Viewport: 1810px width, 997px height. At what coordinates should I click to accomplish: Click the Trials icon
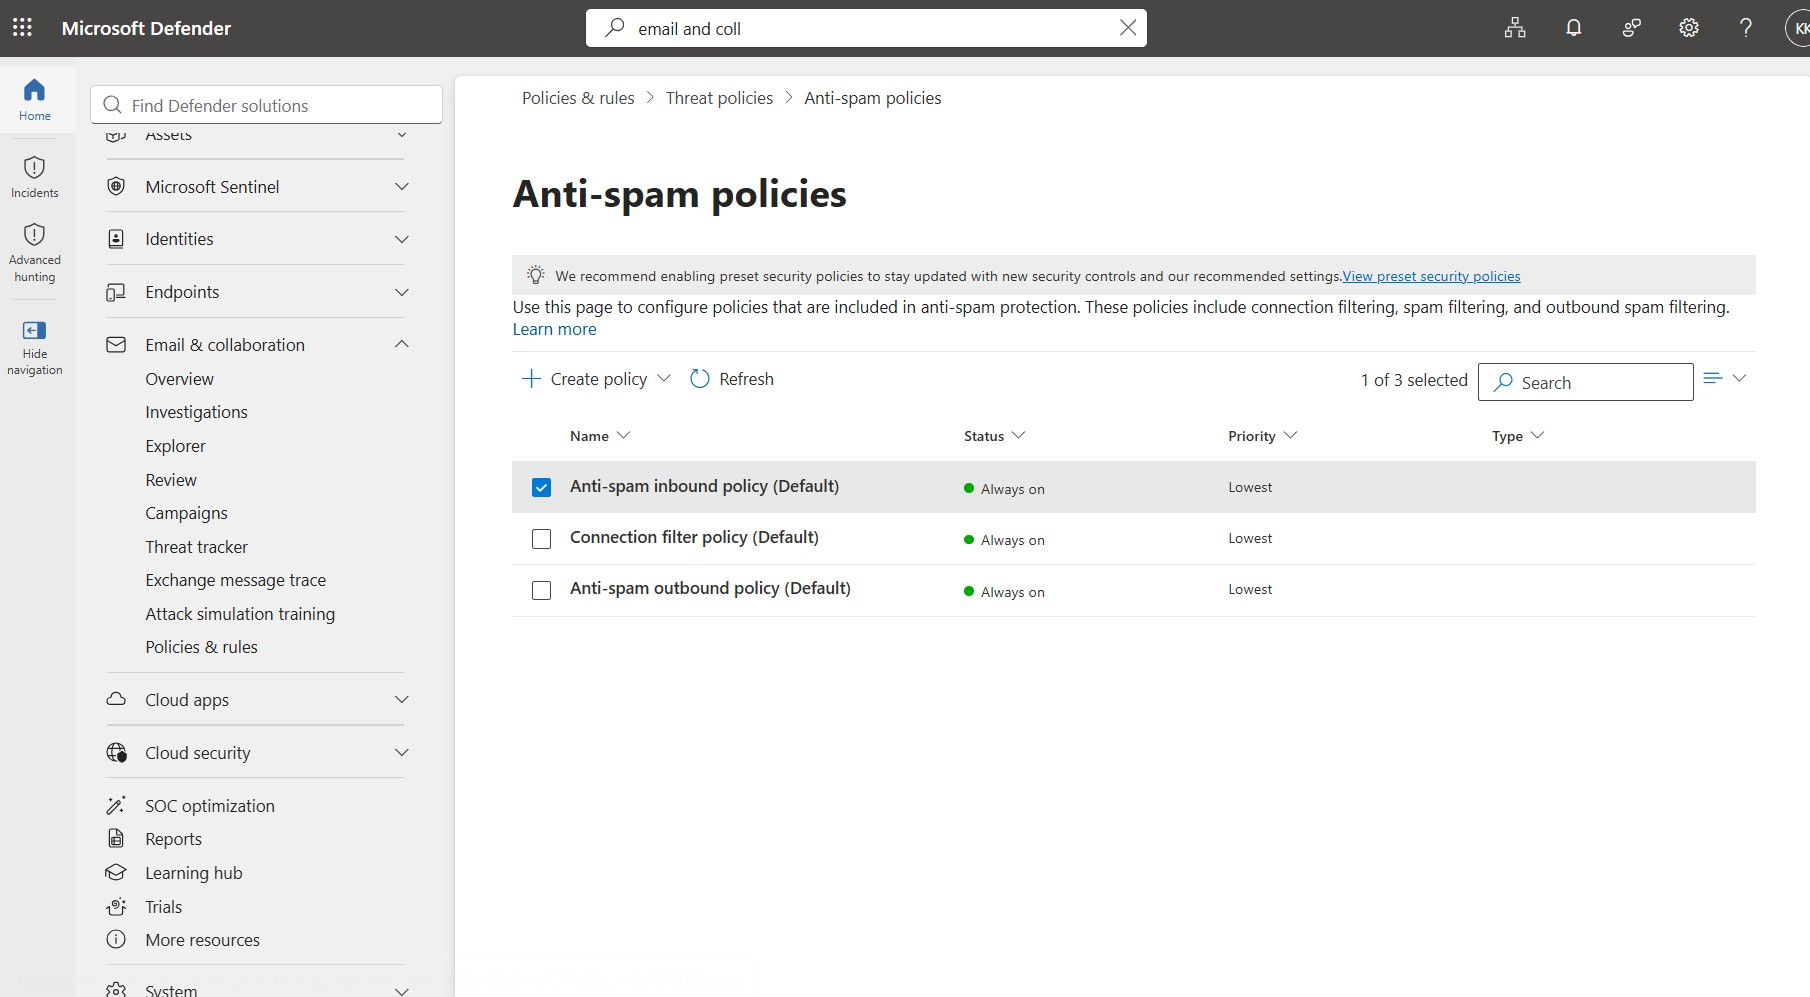tap(116, 906)
